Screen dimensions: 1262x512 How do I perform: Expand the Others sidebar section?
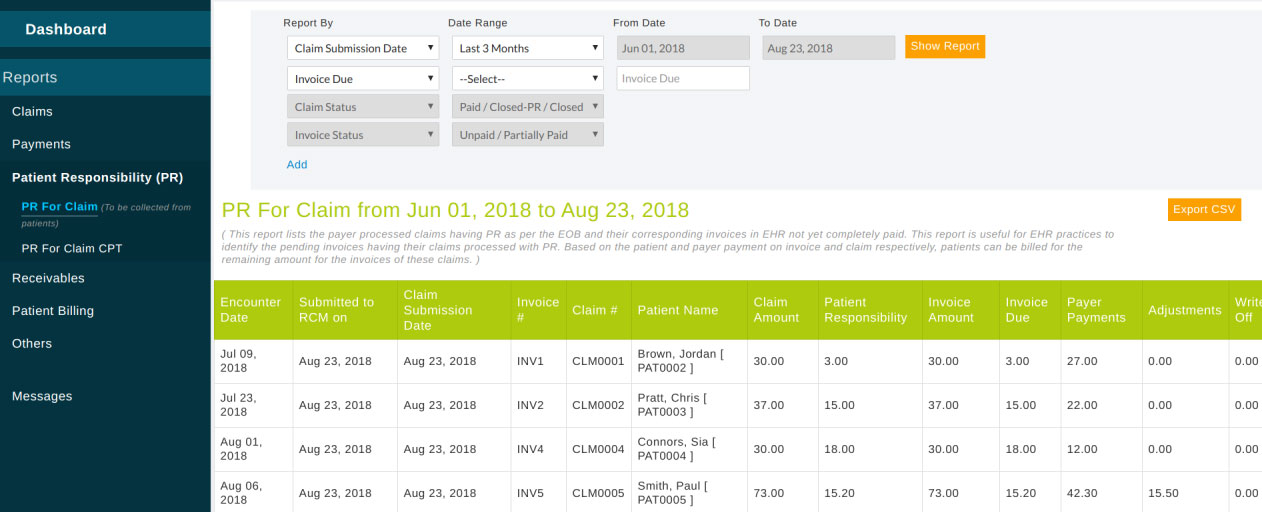click(32, 344)
